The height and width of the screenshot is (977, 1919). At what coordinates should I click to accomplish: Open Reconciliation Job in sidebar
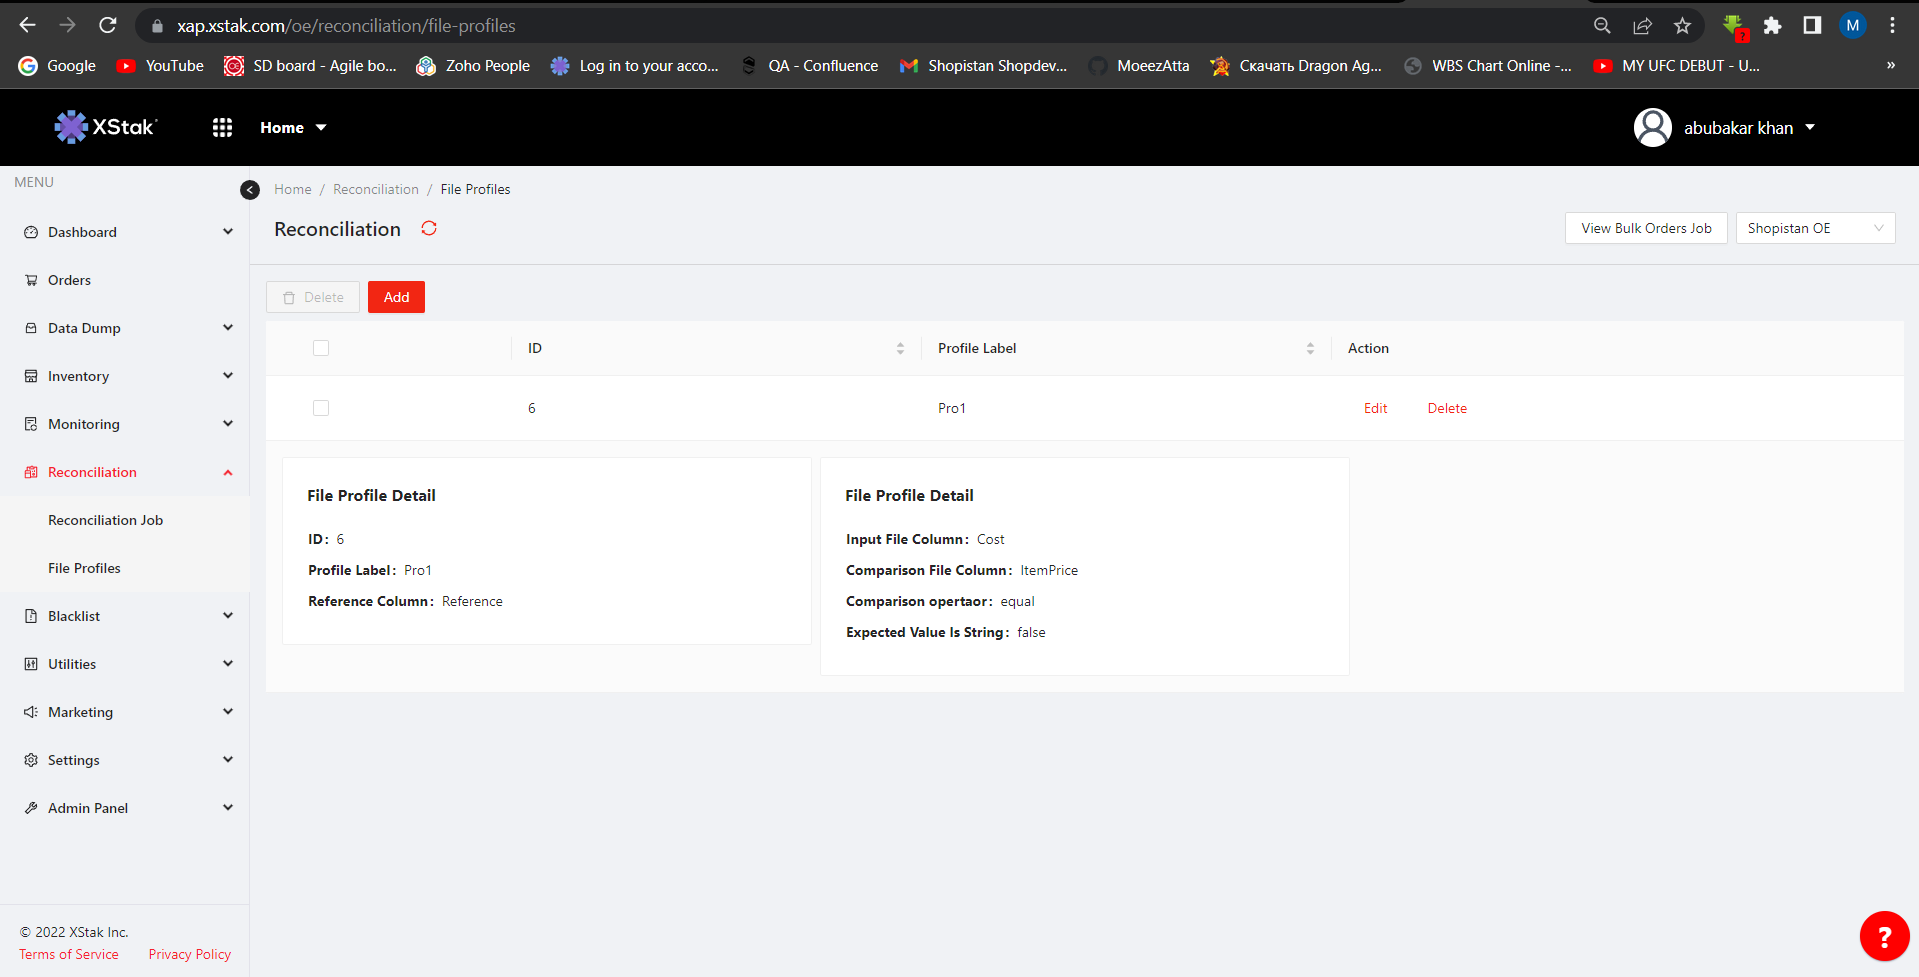pyautogui.click(x=105, y=520)
